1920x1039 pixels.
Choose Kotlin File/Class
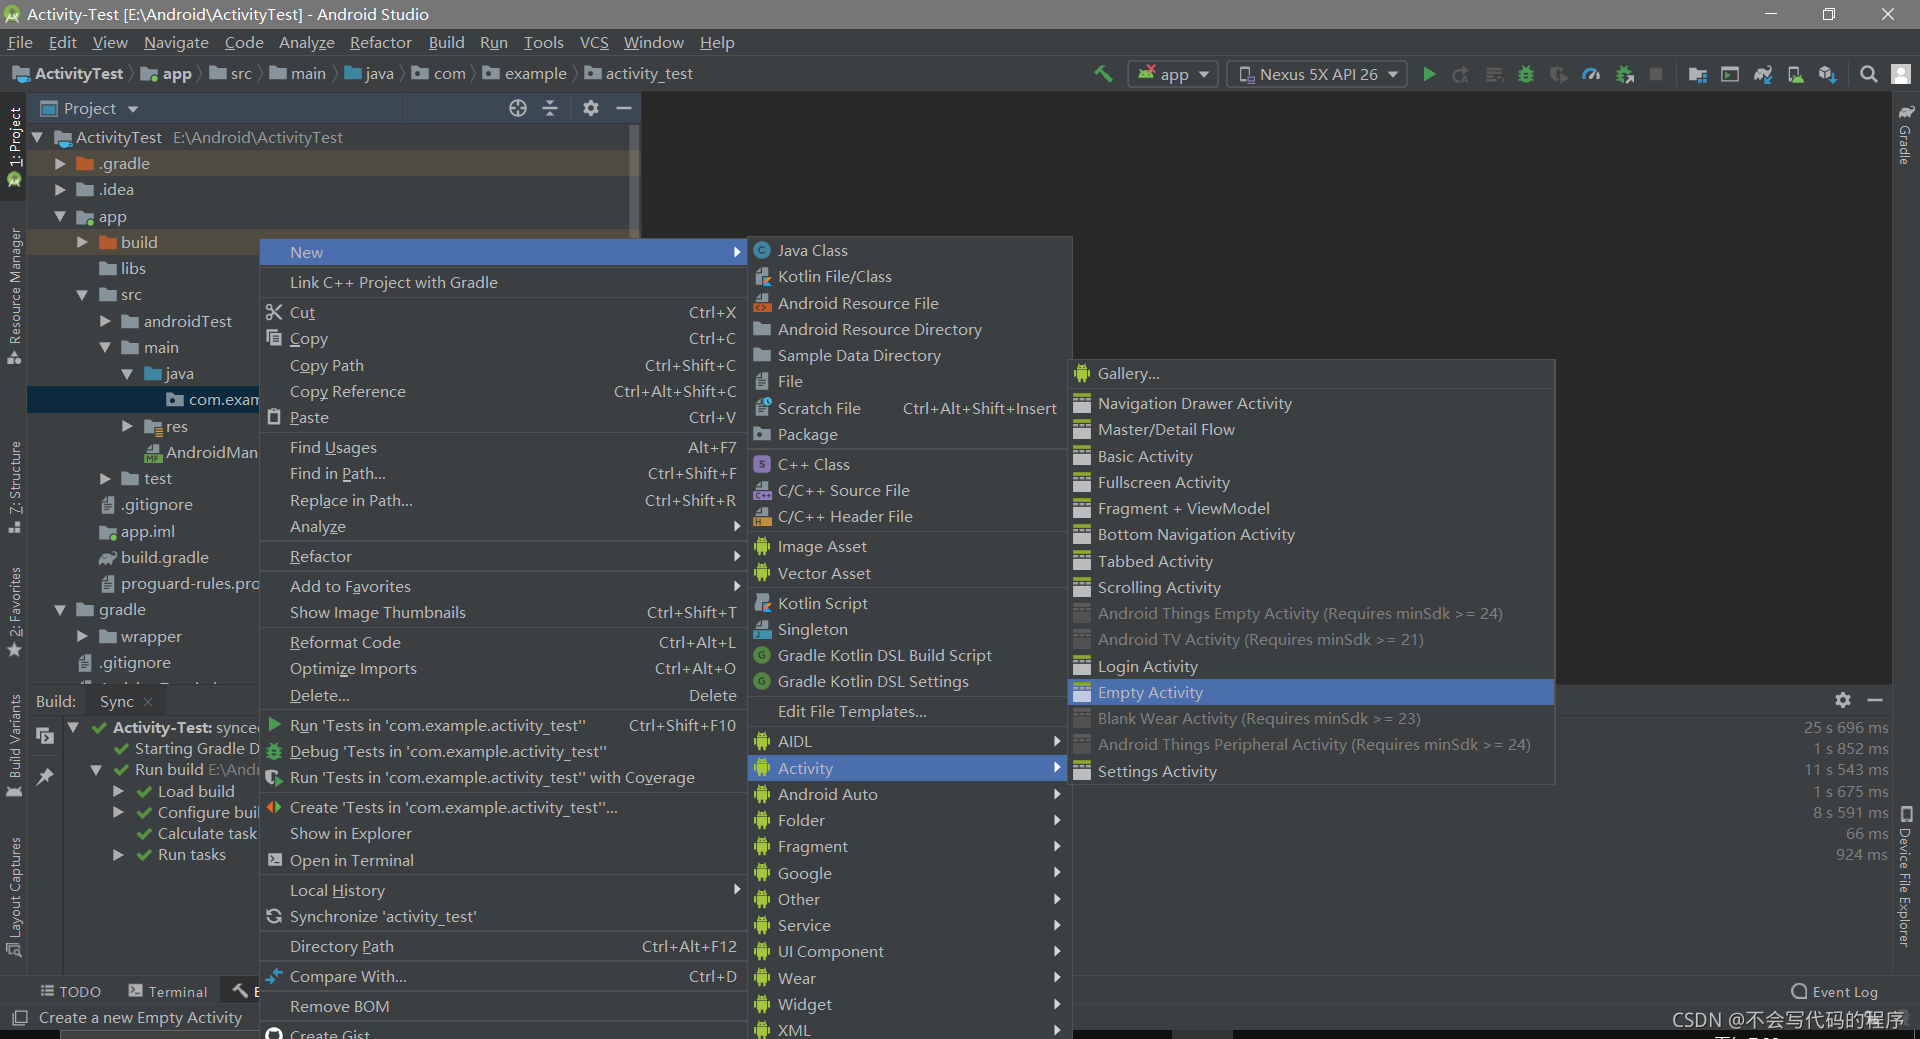tap(909, 276)
